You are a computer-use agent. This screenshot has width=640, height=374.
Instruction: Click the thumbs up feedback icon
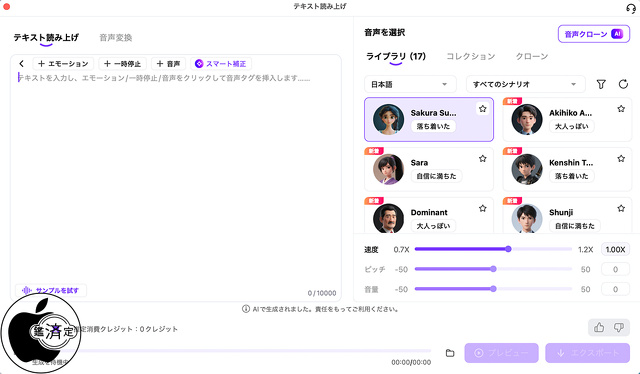[x=599, y=327]
